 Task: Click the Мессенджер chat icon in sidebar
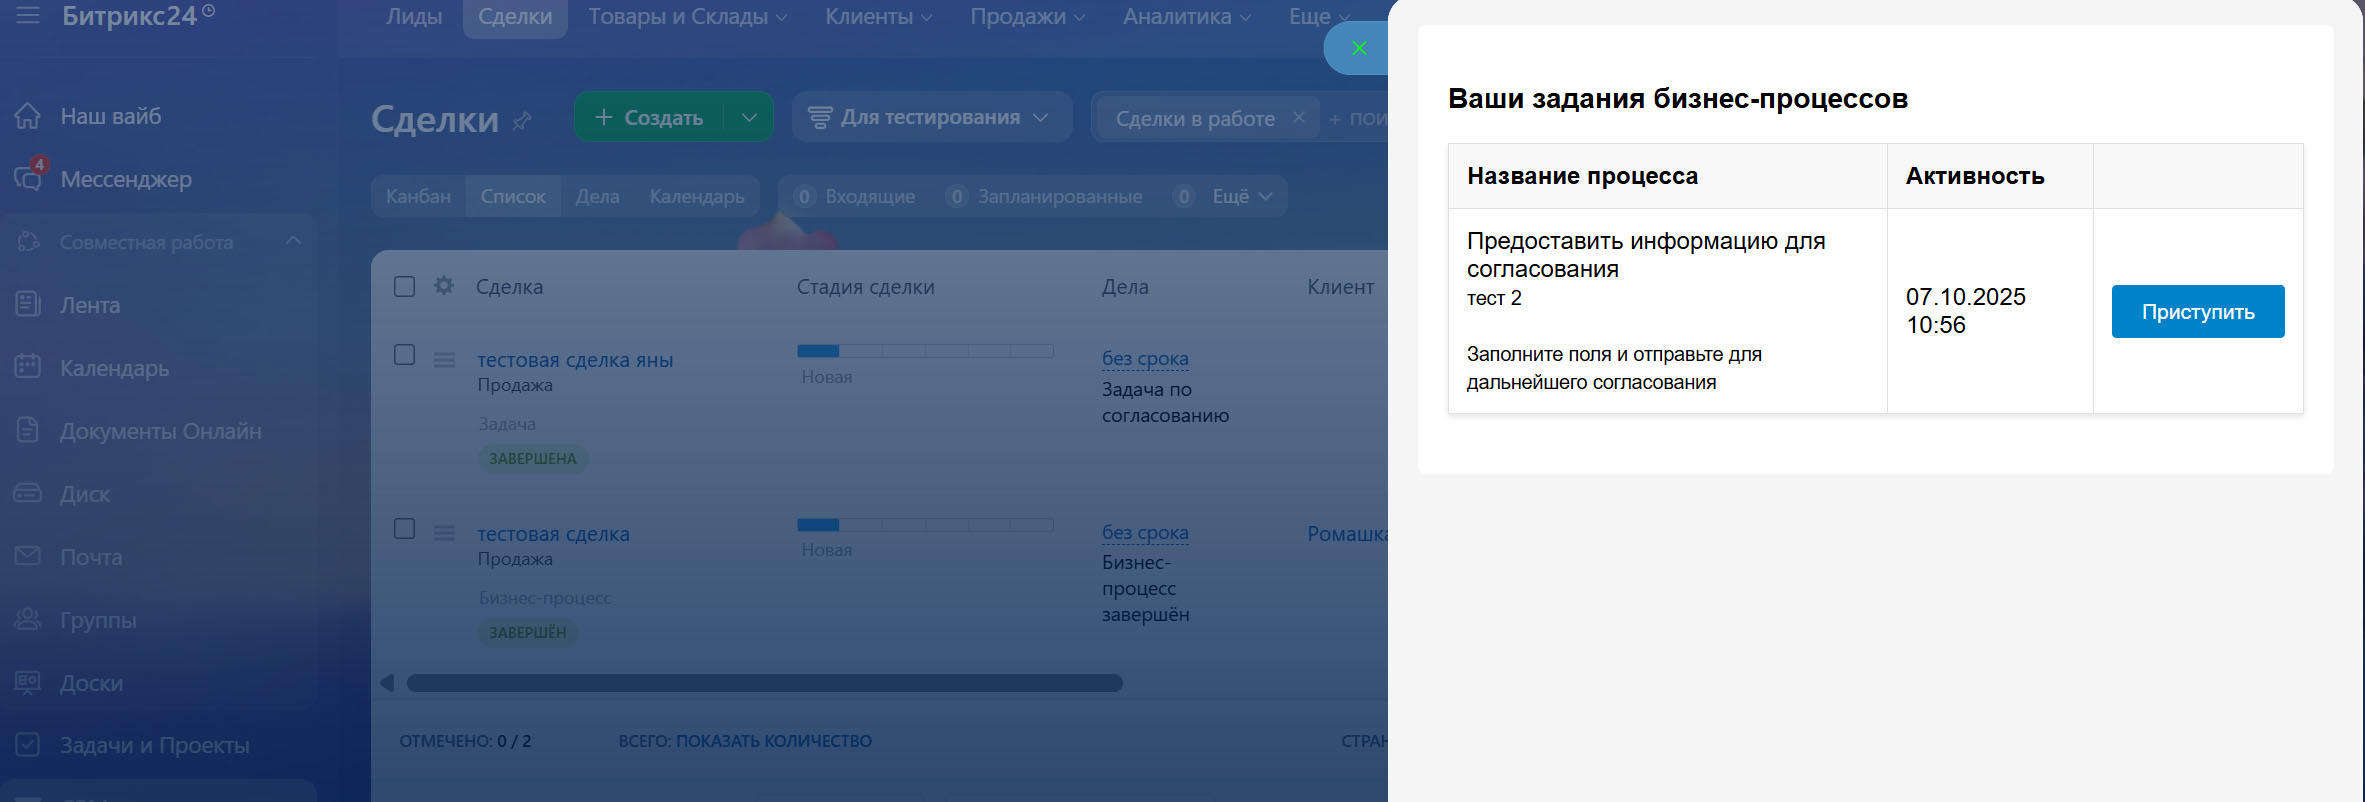click(28, 178)
